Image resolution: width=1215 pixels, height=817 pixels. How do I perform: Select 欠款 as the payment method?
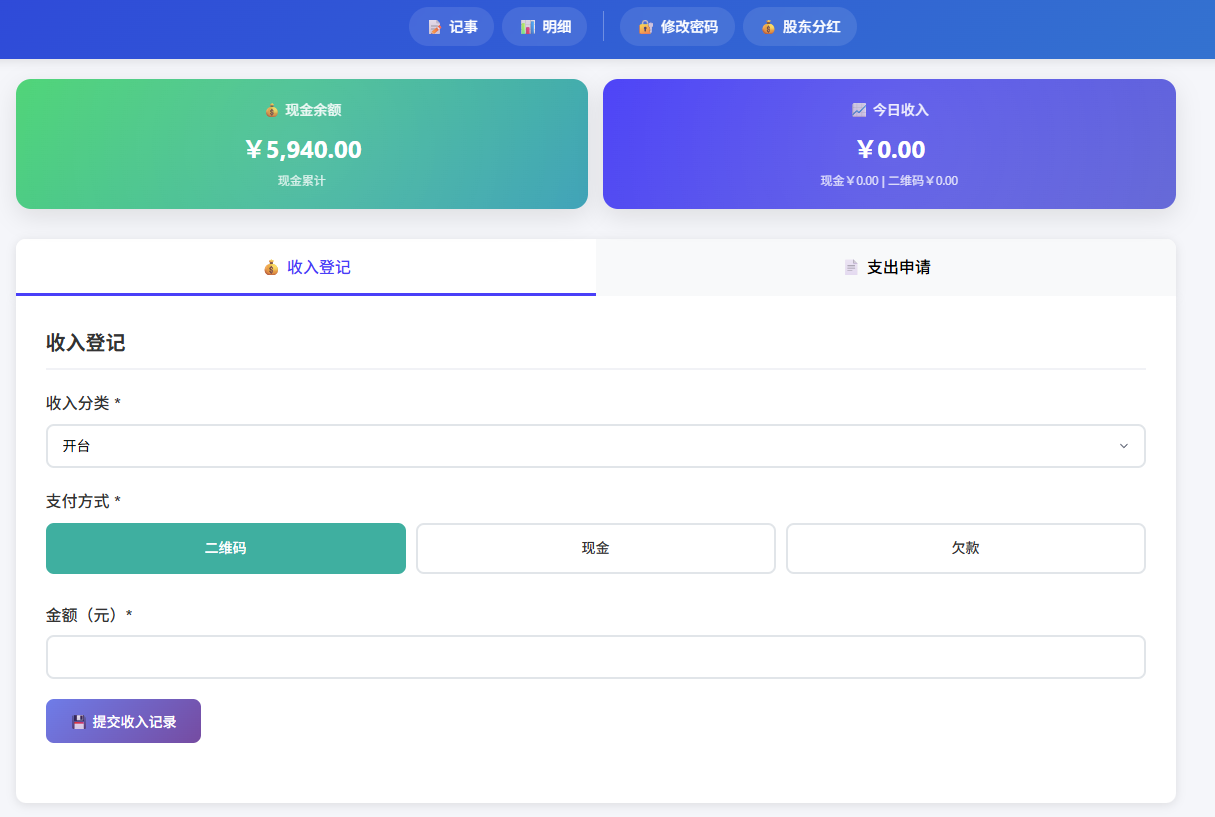[965, 548]
